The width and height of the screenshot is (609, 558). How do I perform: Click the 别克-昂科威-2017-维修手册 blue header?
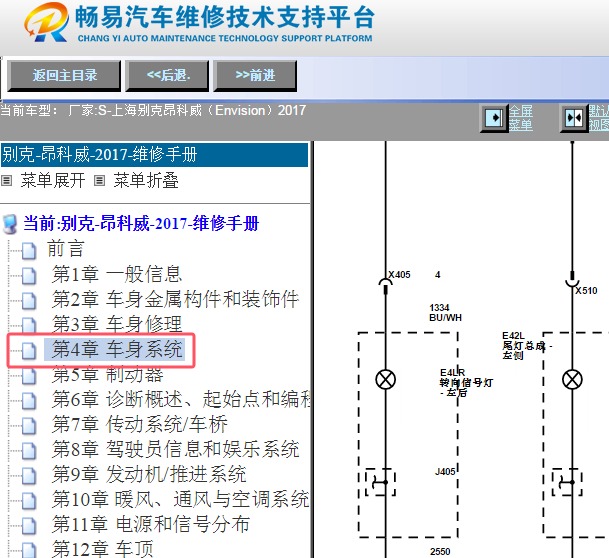point(154,155)
